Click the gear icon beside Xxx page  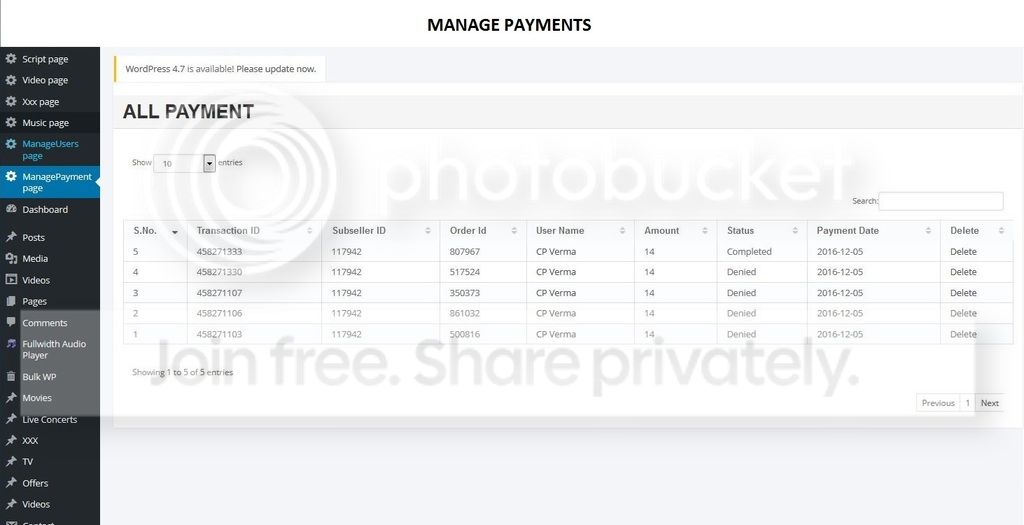pos(10,101)
